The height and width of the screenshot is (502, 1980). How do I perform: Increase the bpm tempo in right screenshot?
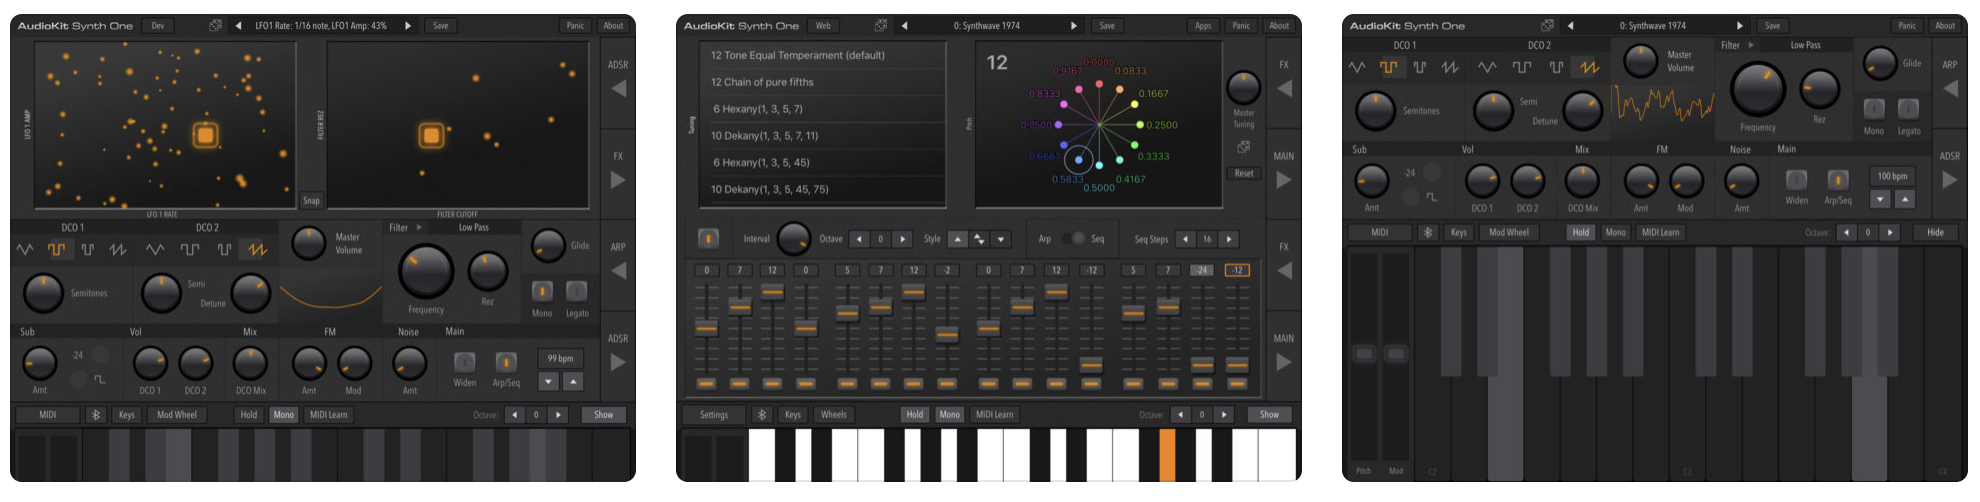coord(1905,199)
